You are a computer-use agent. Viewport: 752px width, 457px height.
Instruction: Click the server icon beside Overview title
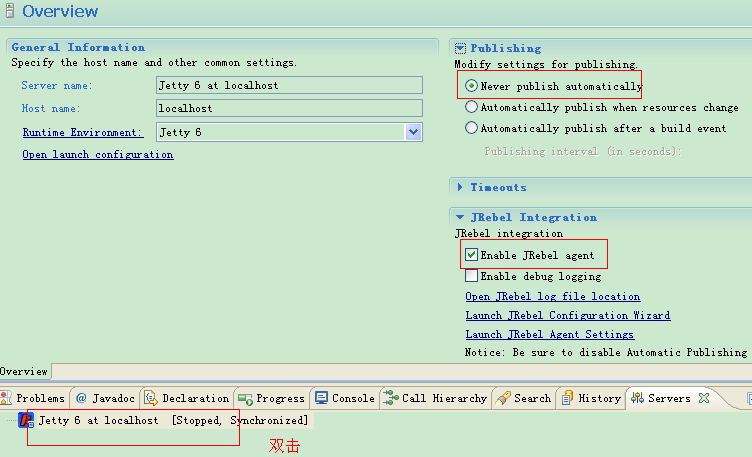click(x=10, y=11)
